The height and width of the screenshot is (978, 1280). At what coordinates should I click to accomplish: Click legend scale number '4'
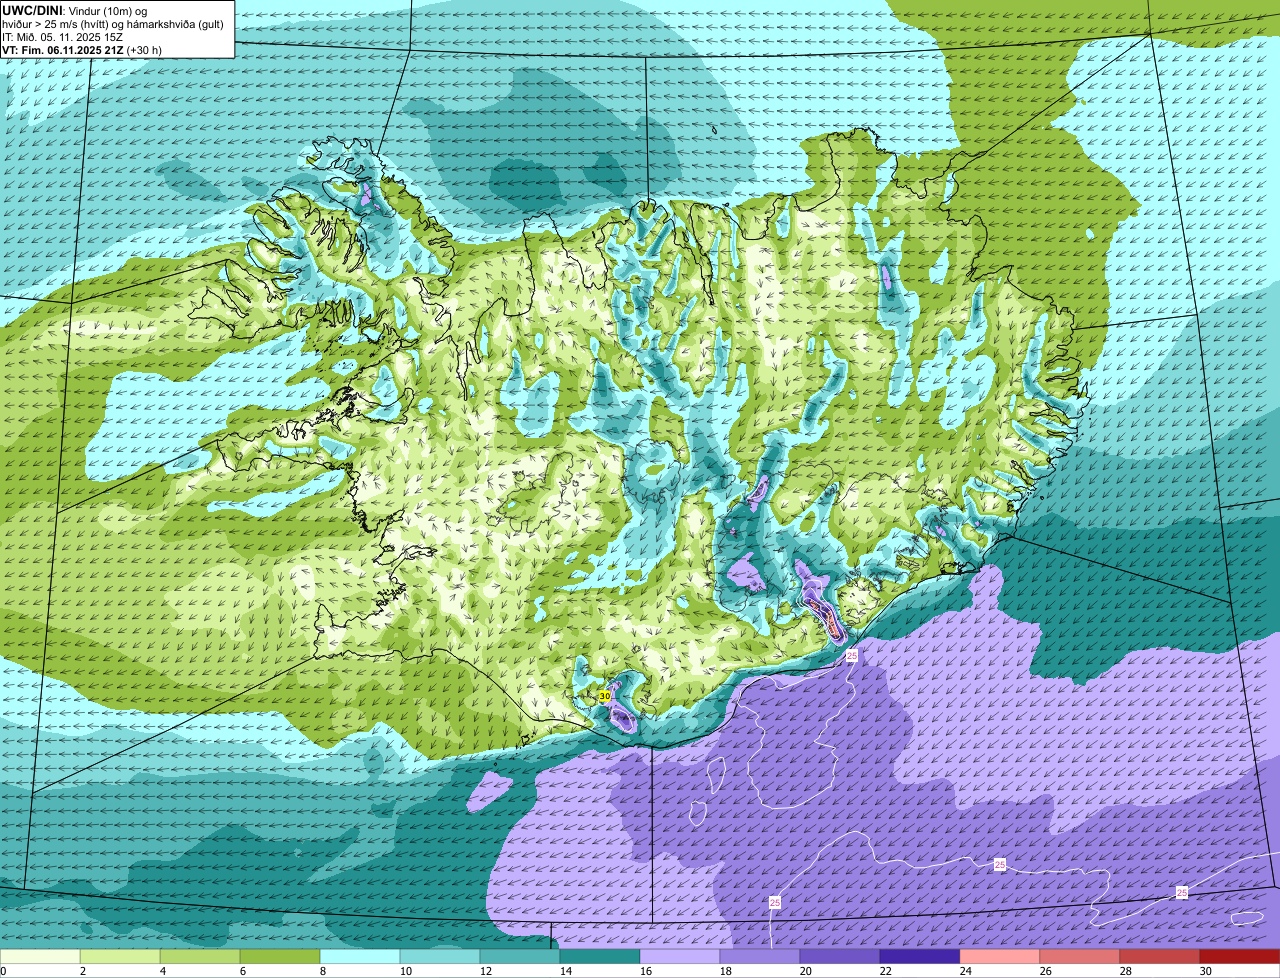click(x=162, y=971)
